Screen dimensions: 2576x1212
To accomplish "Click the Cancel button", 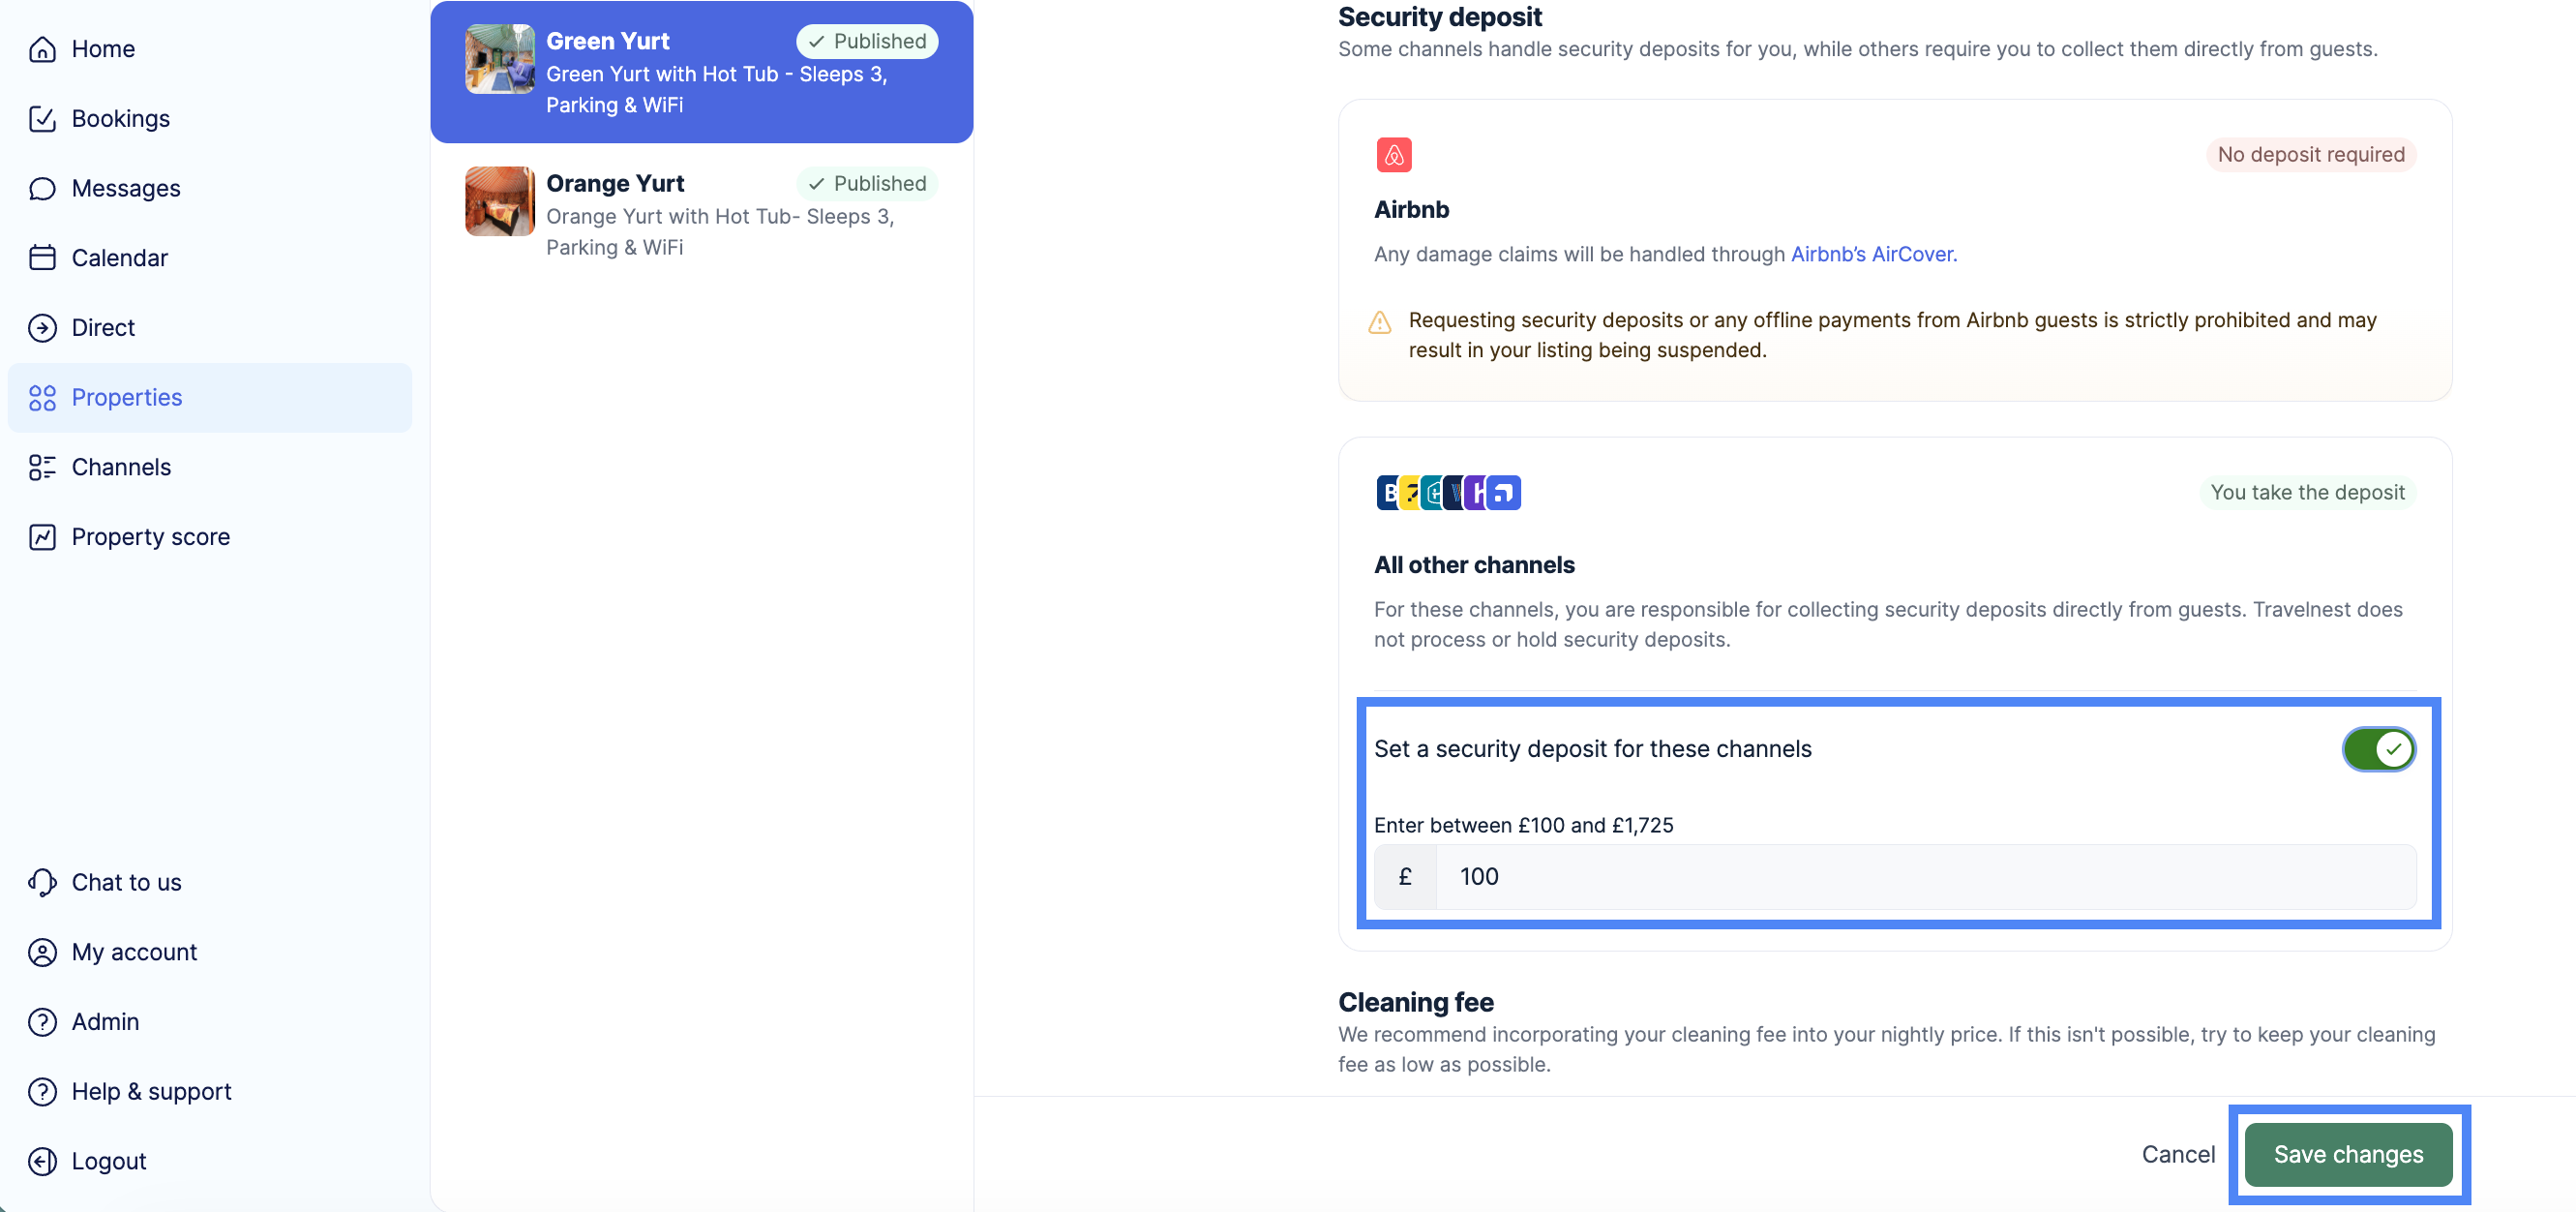I will tap(2178, 1154).
